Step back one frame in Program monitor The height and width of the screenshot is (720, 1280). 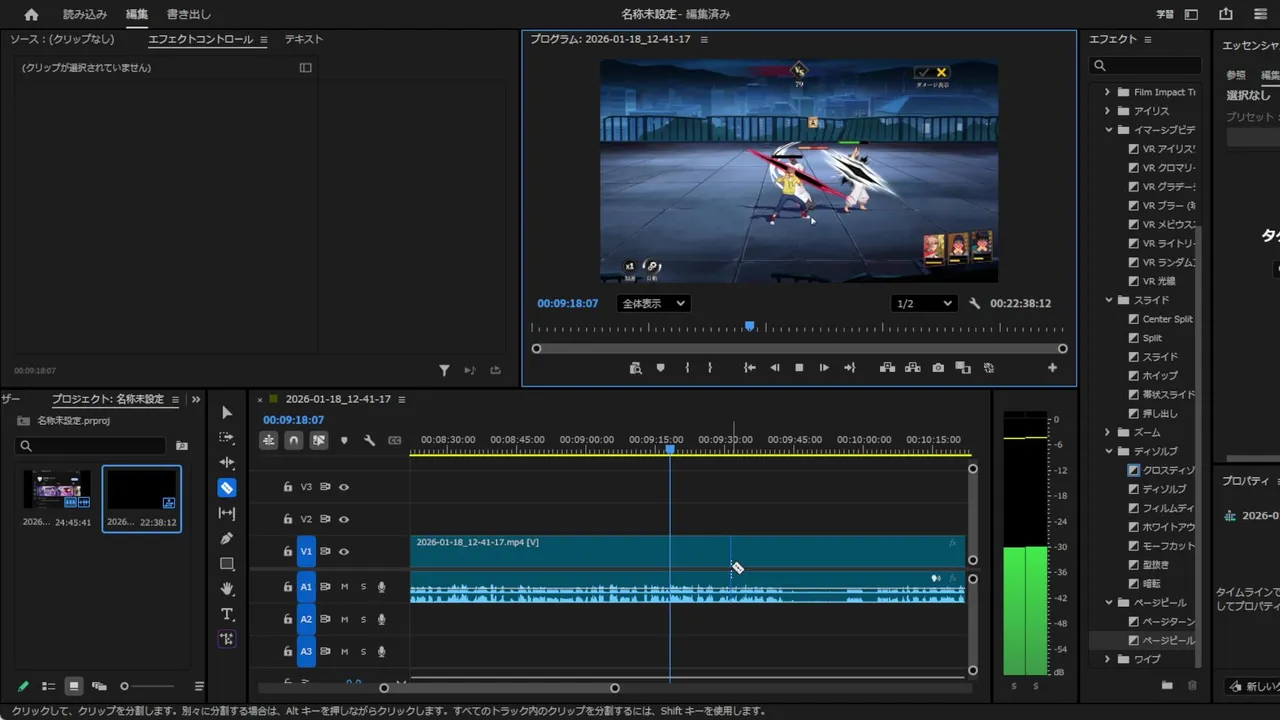click(774, 368)
